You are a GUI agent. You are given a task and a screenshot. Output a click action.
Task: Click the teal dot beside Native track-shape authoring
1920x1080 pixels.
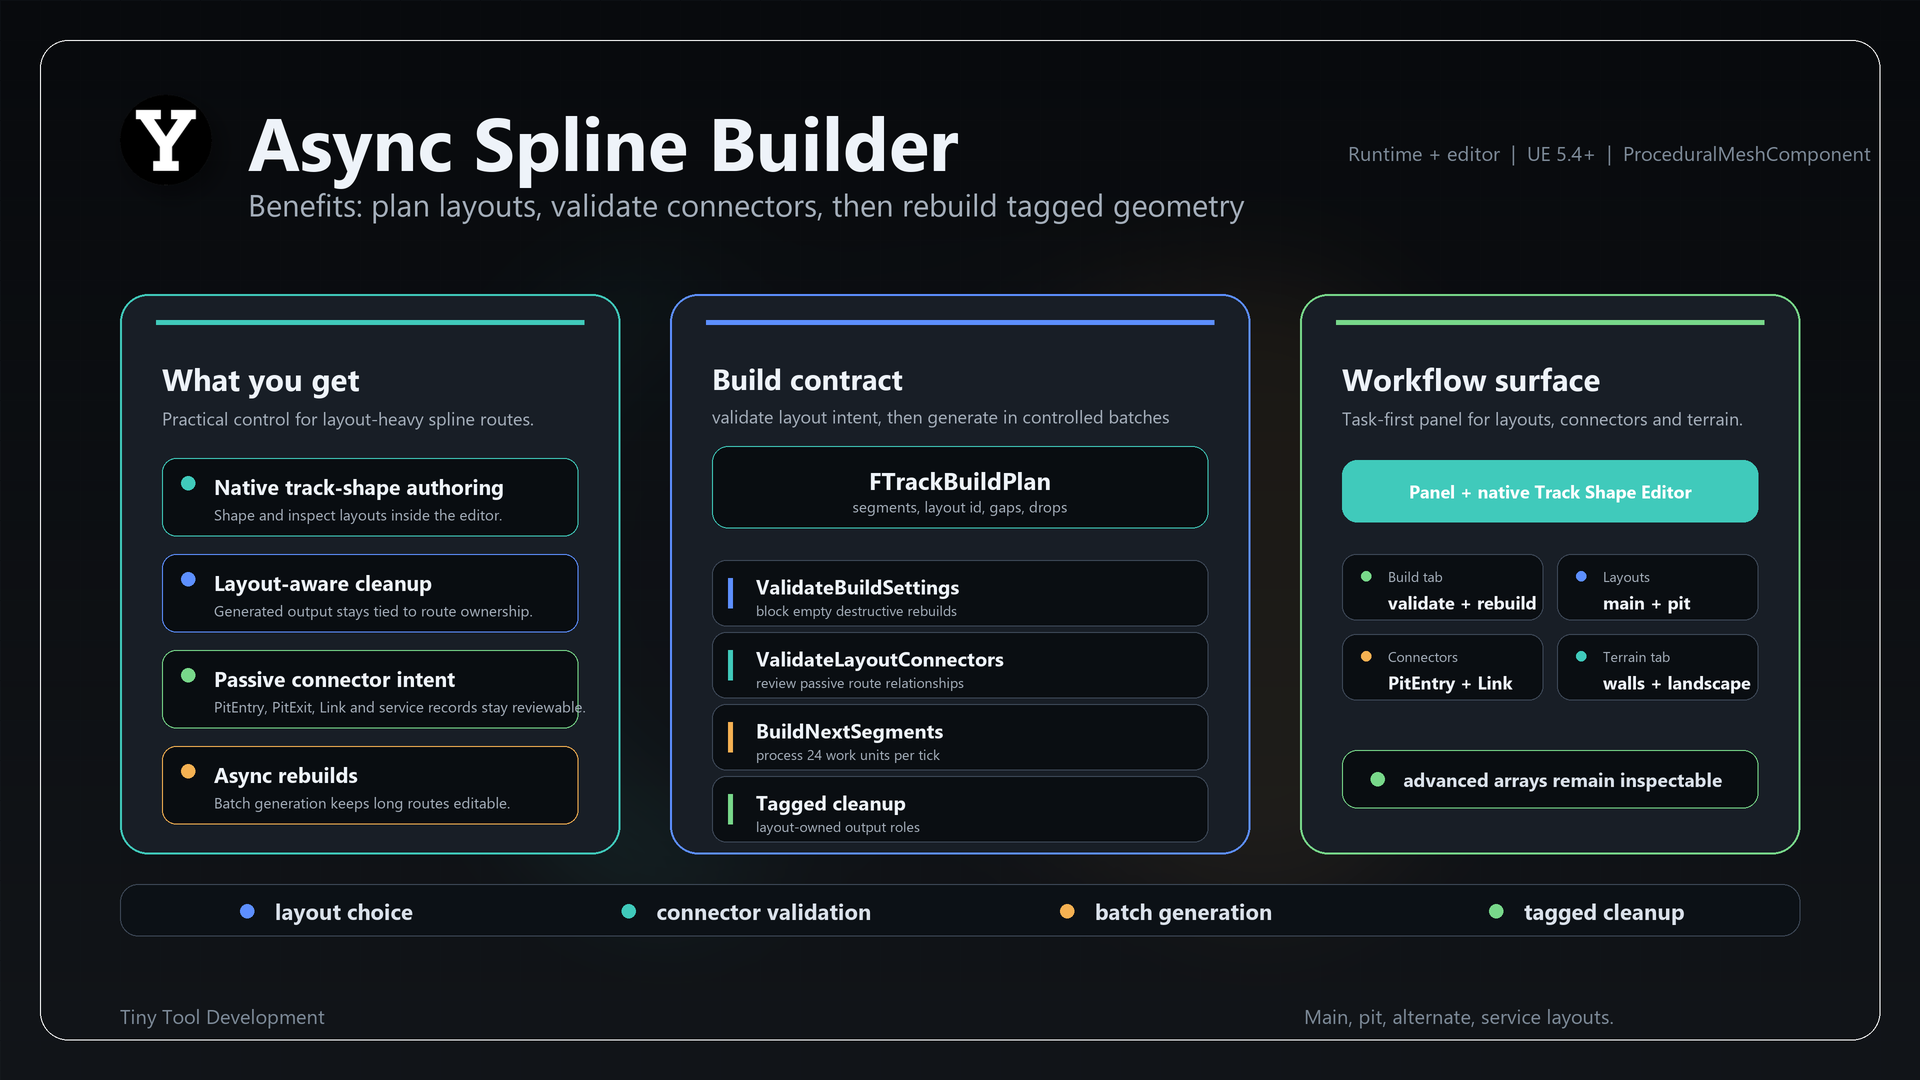(x=188, y=484)
